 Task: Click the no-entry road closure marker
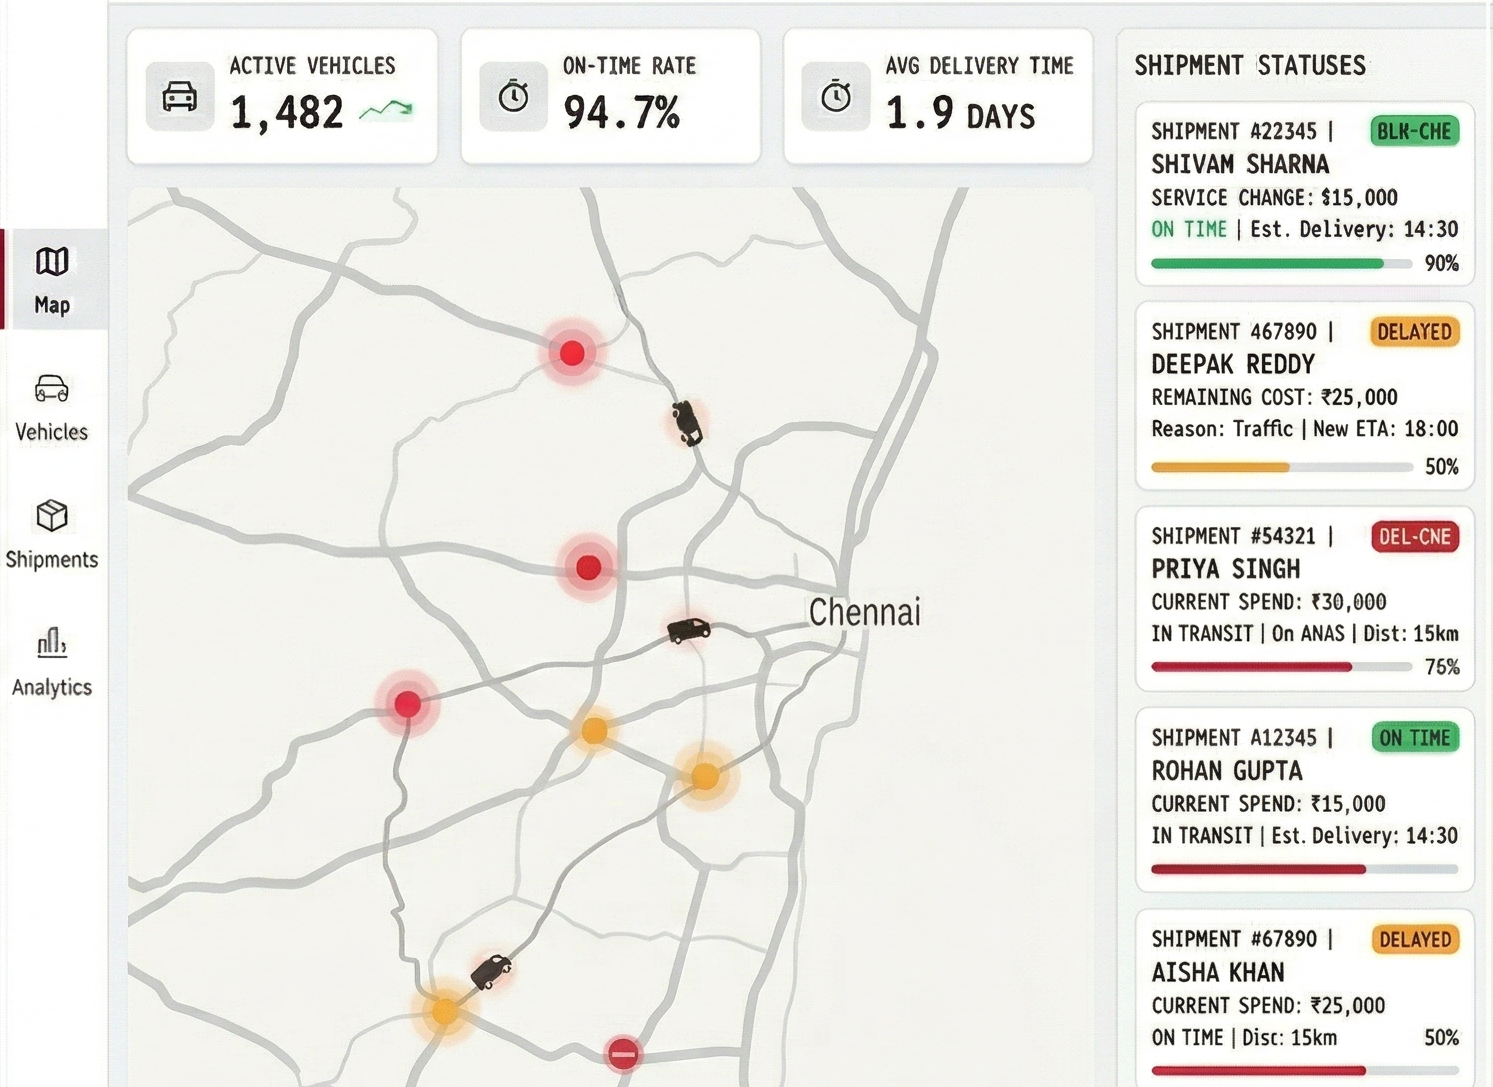[x=623, y=1053]
